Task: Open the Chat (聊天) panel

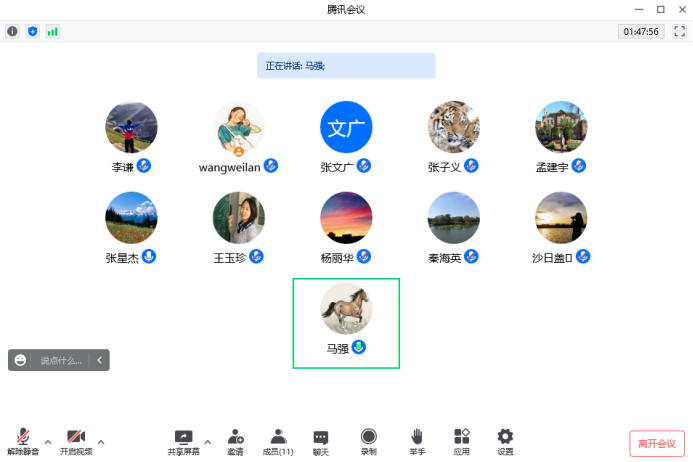Action: (x=321, y=441)
